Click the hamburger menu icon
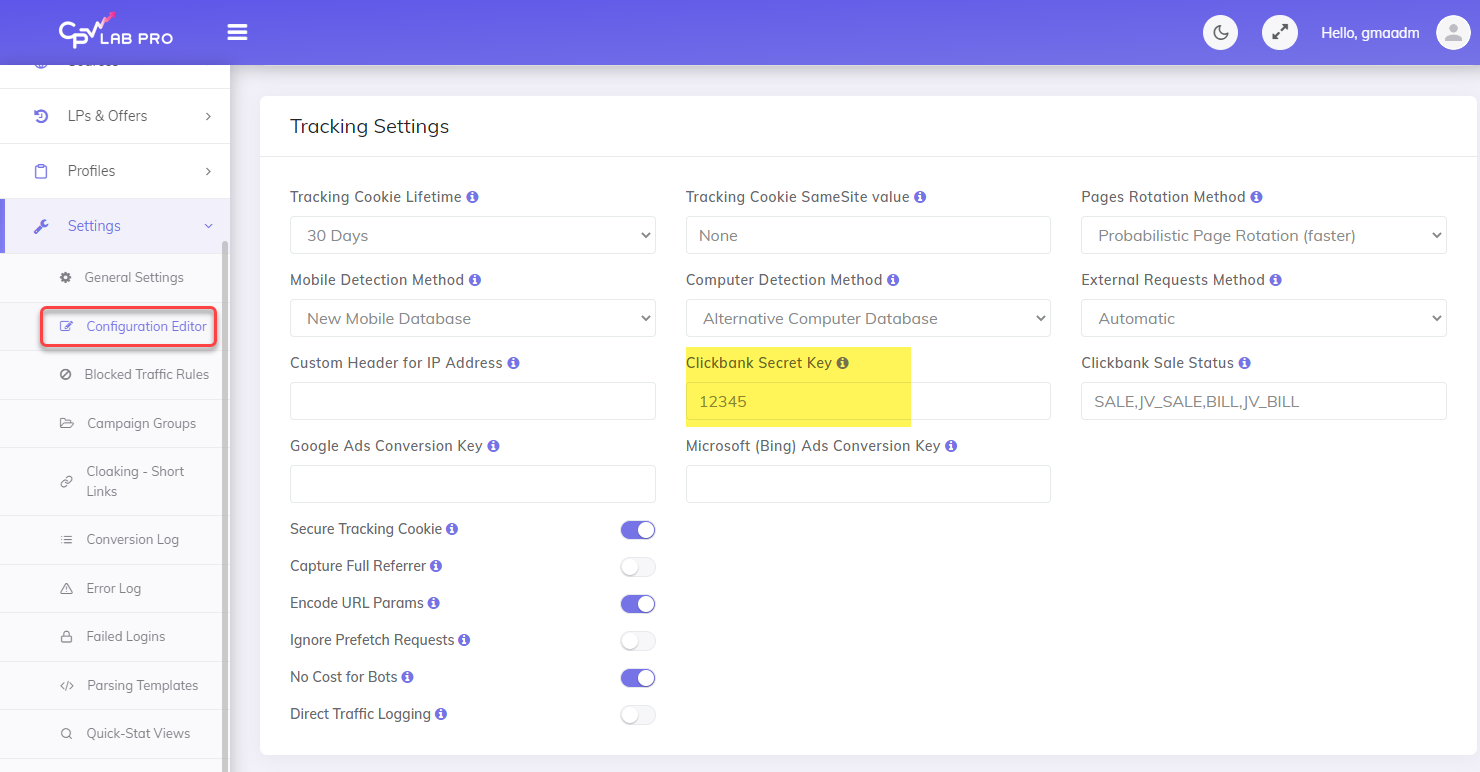 point(237,32)
